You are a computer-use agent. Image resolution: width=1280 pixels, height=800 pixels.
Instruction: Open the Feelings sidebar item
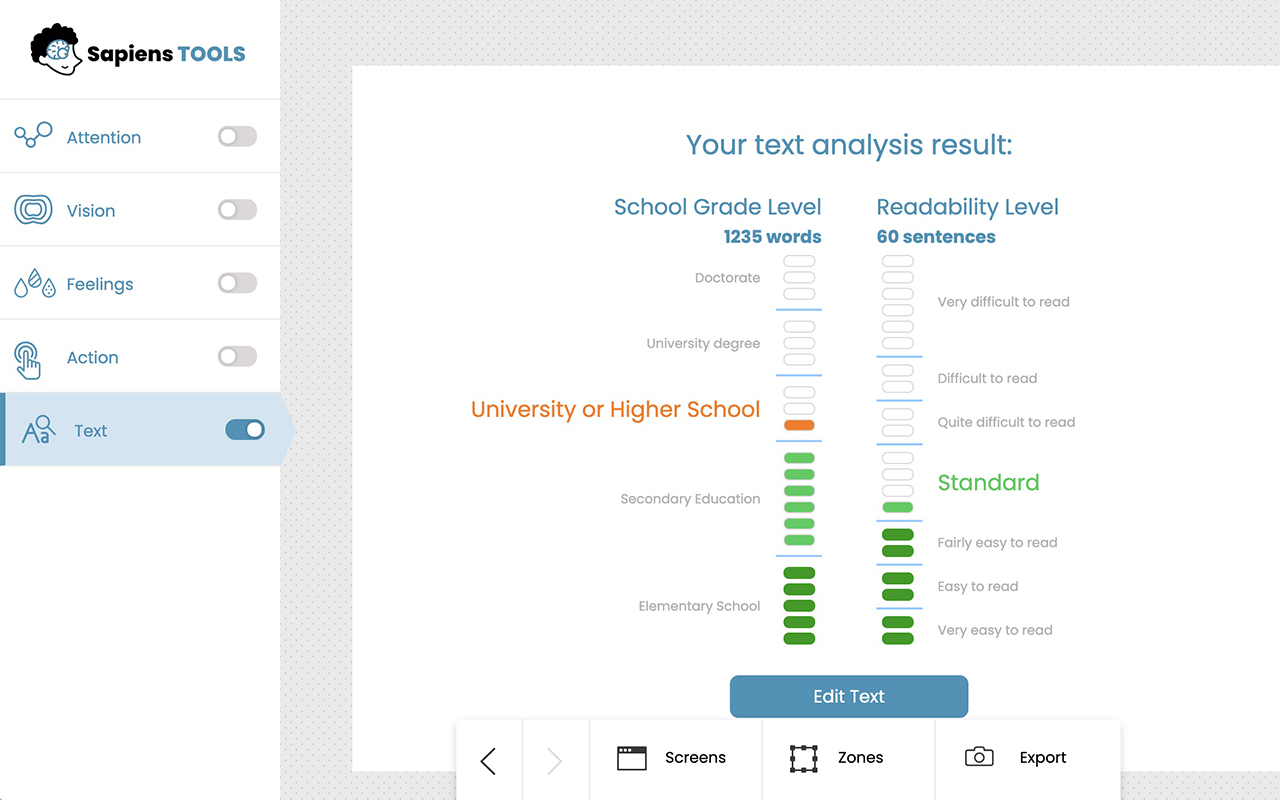pyautogui.click(x=100, y=284)
